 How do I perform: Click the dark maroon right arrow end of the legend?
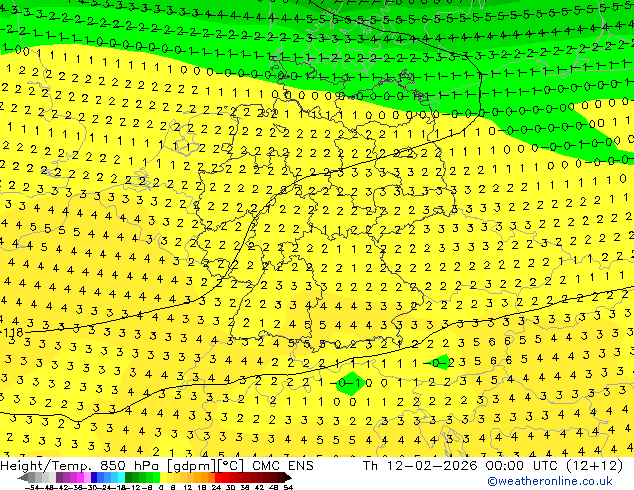[x=288, y=478]
